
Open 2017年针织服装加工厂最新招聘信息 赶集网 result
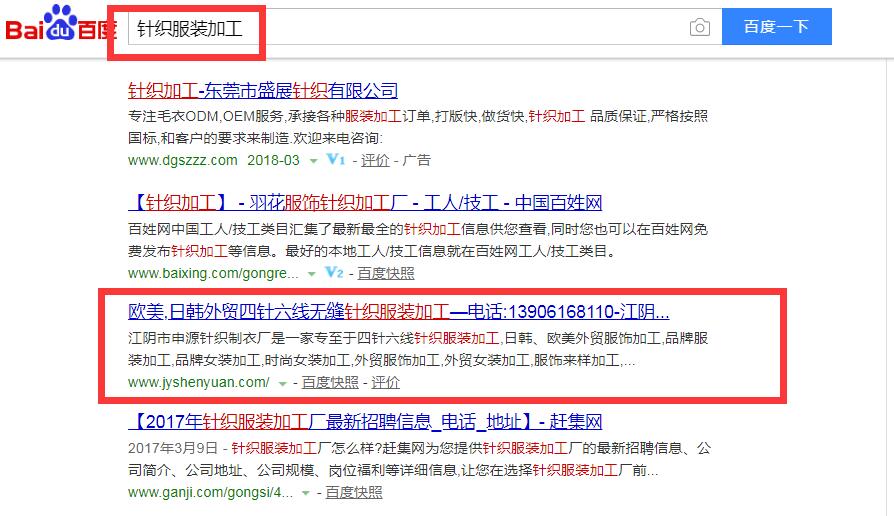pyautogui.click(x=365, y=421)
